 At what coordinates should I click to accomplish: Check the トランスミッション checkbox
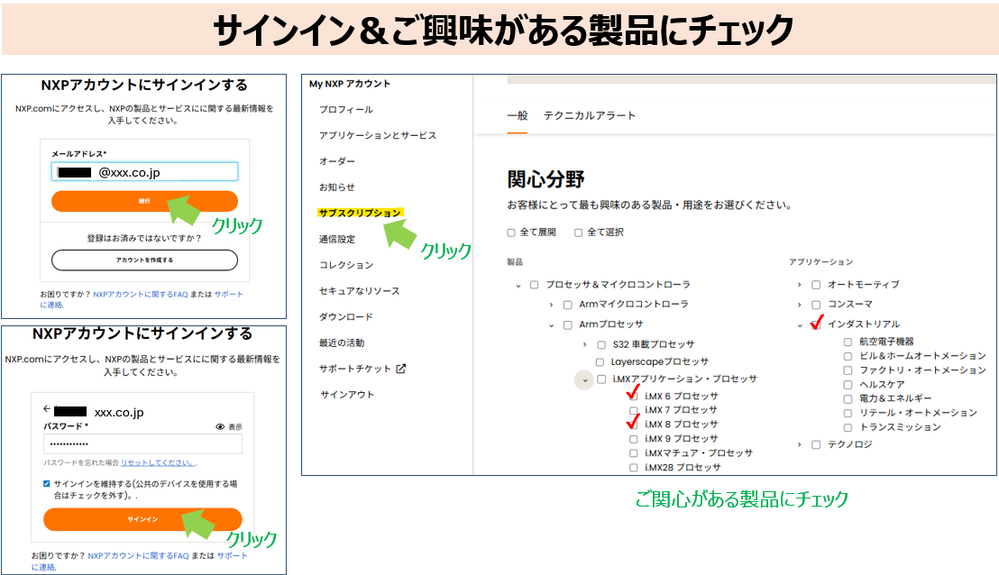click(x=848, y=428)
